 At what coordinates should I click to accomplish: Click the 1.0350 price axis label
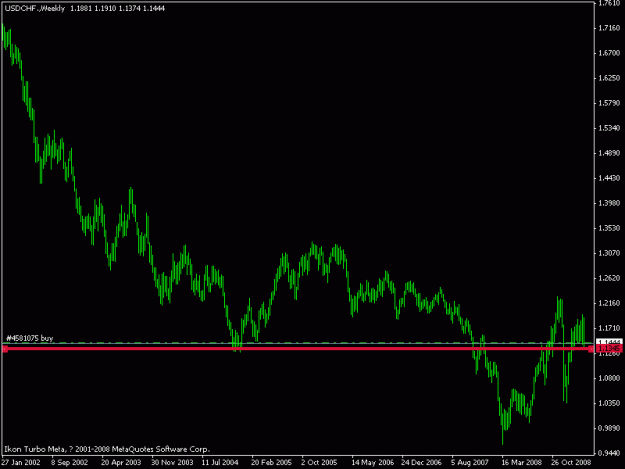click(609, 403)
